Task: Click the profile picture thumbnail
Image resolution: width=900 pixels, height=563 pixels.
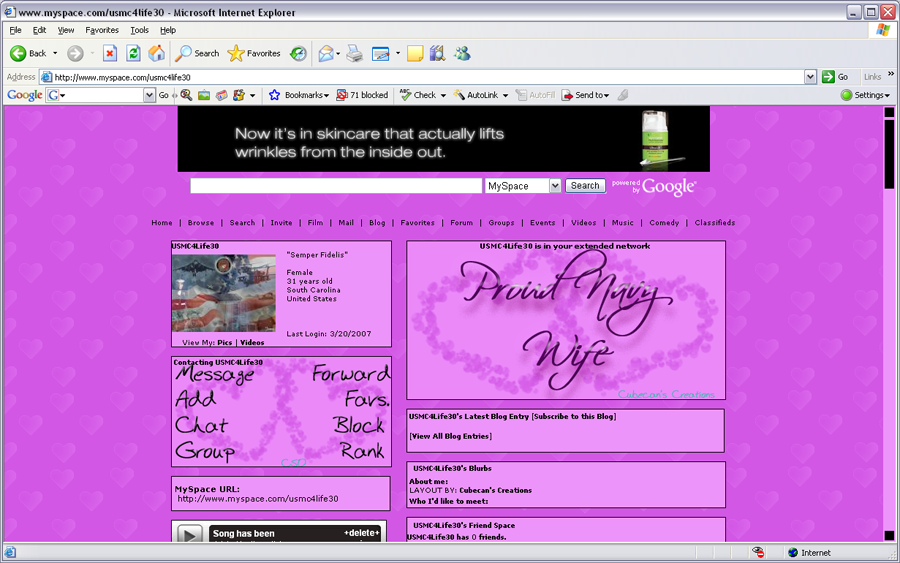Action: [223, 293]
